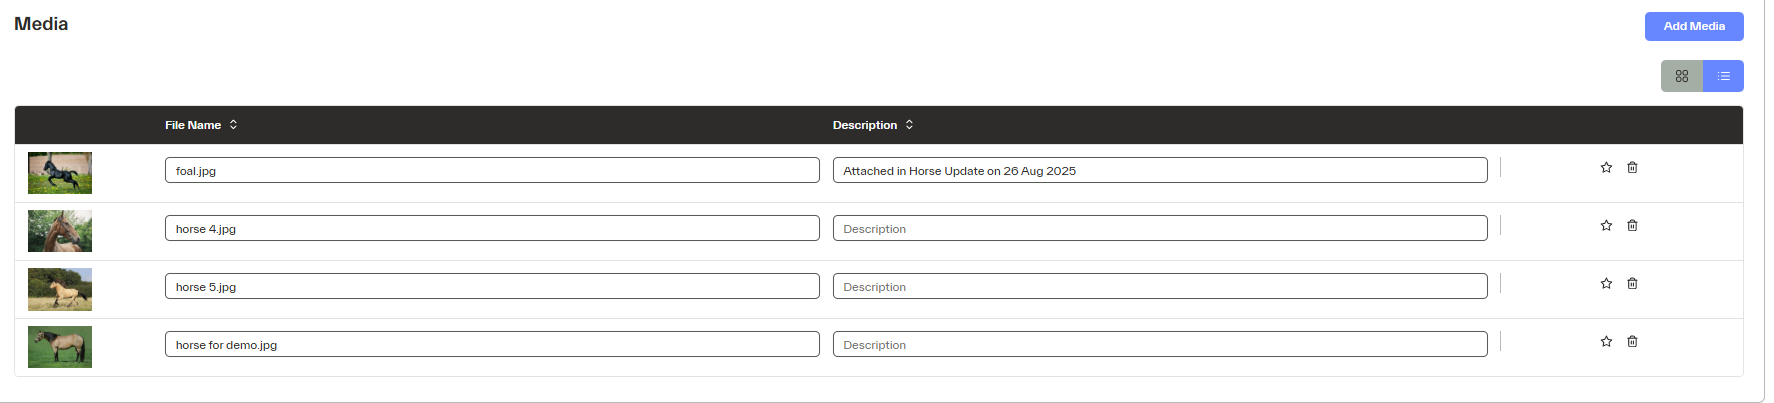The height and width of the screenshot is (403, 1774).
Task: Open the horse 5 thumbnail
Action: coord(60,289)
